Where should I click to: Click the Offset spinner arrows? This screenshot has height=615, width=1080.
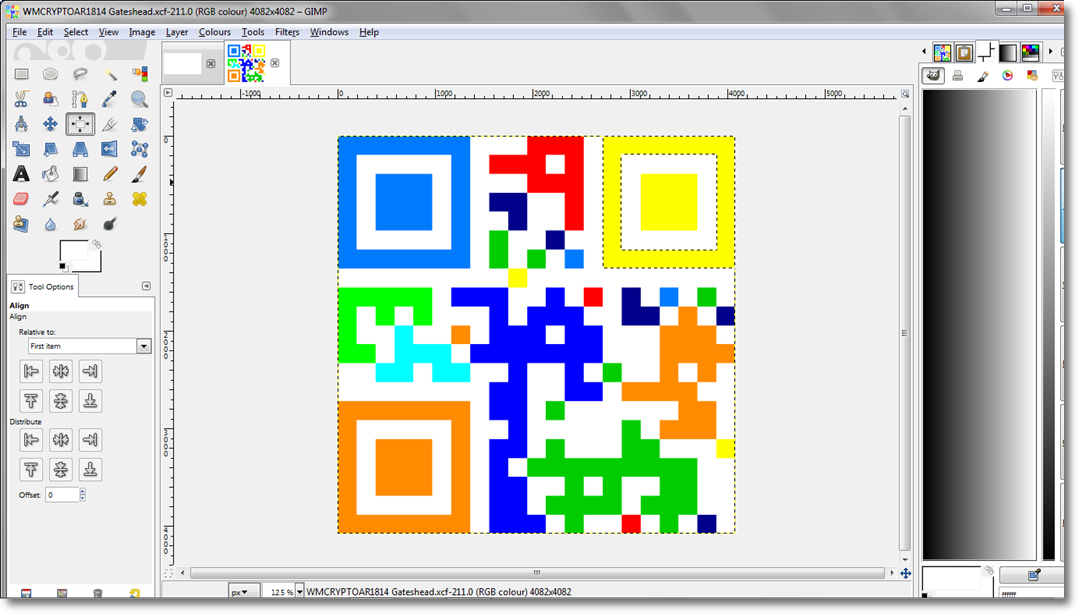tap(83, 494)
